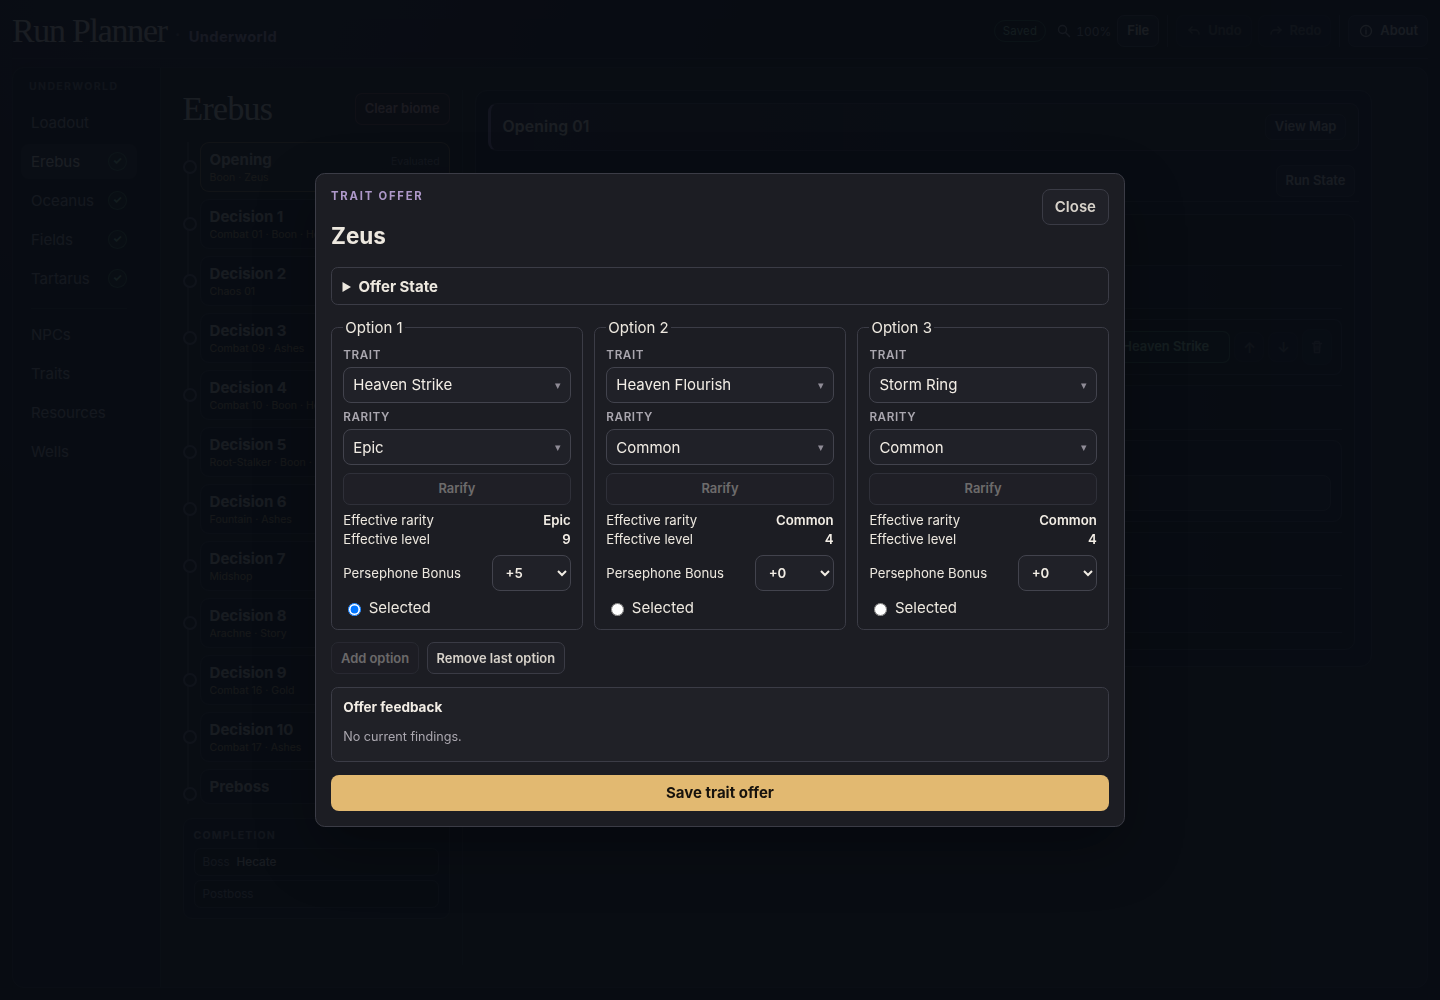Image resolution: width=1440 pixels, height=1000 pixels.
Task: Click Rarify under Option 3
Action: (983, 489)
